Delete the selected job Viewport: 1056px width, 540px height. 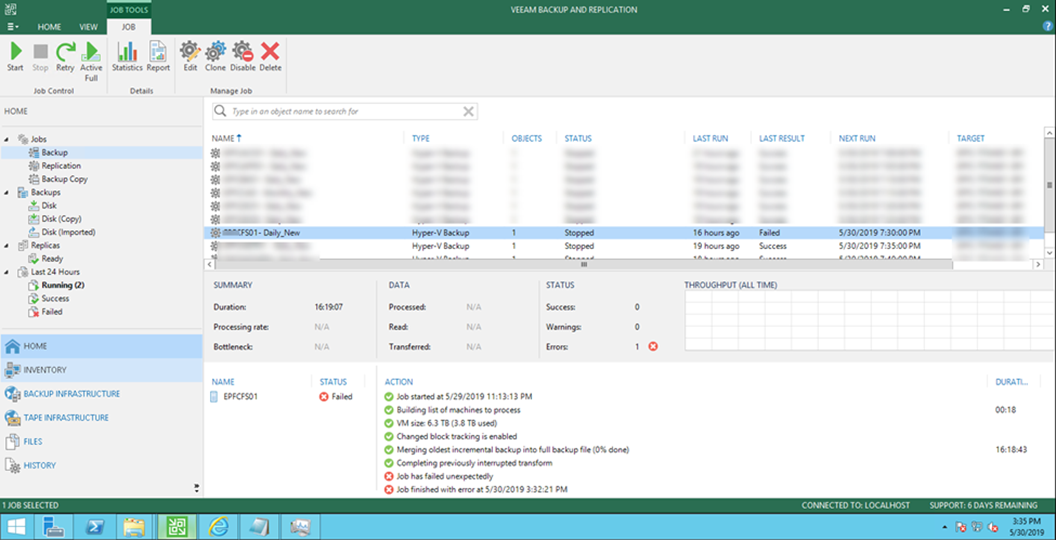coord(270,57)
